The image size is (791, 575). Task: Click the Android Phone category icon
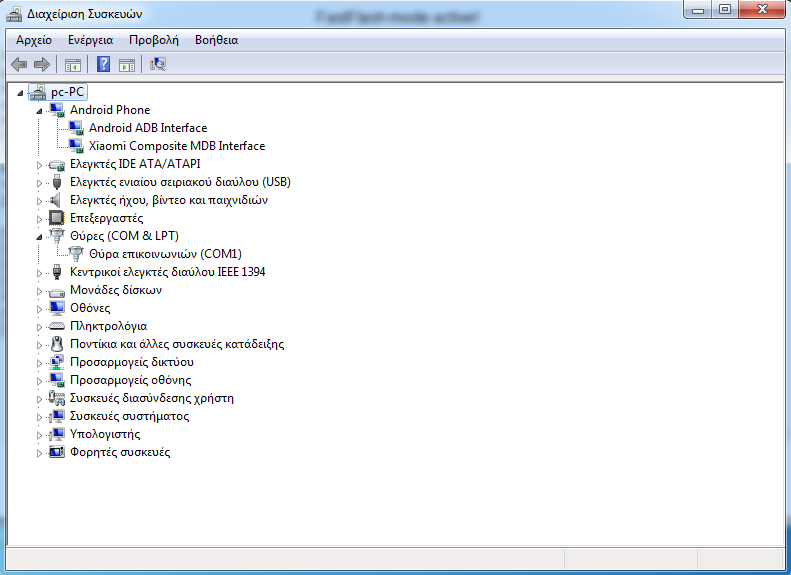tap(57, 110)
